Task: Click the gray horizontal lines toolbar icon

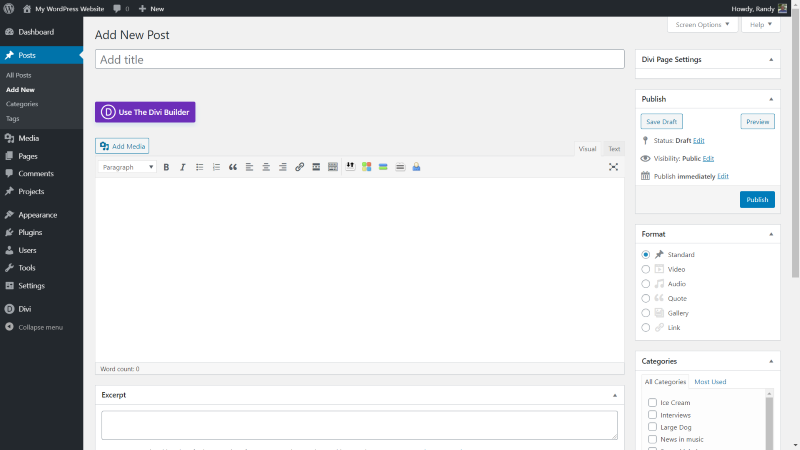Action: click(x=400, y=167)
